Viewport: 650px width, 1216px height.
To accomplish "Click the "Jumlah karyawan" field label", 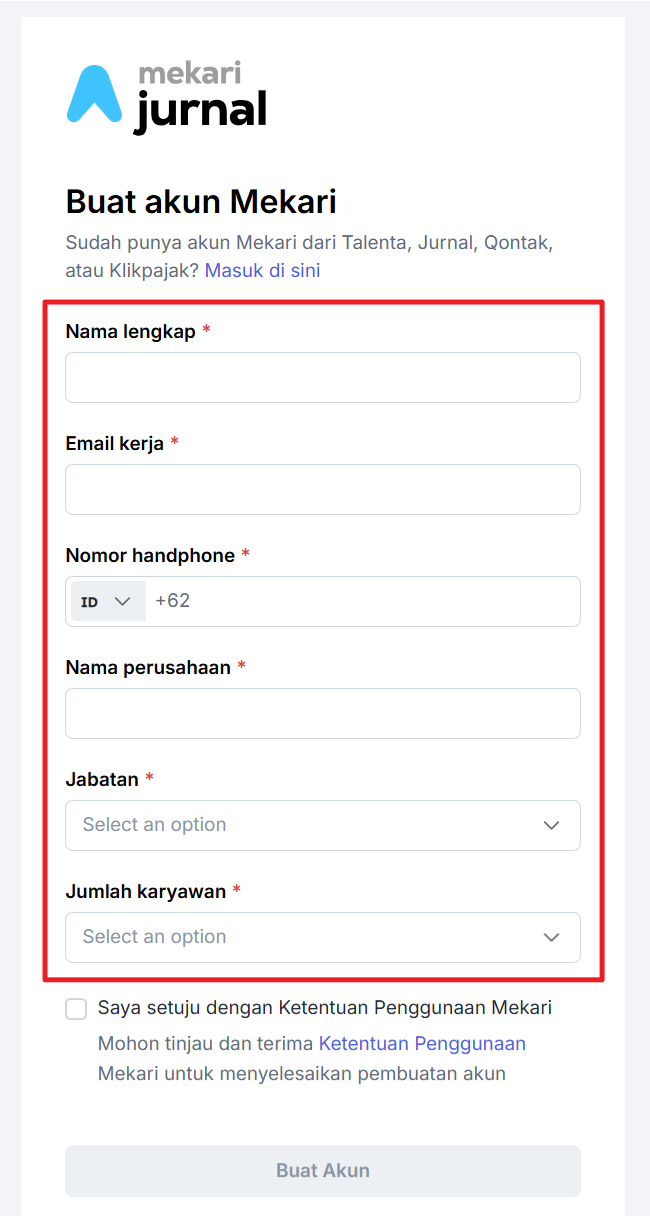I will (146, 891).
